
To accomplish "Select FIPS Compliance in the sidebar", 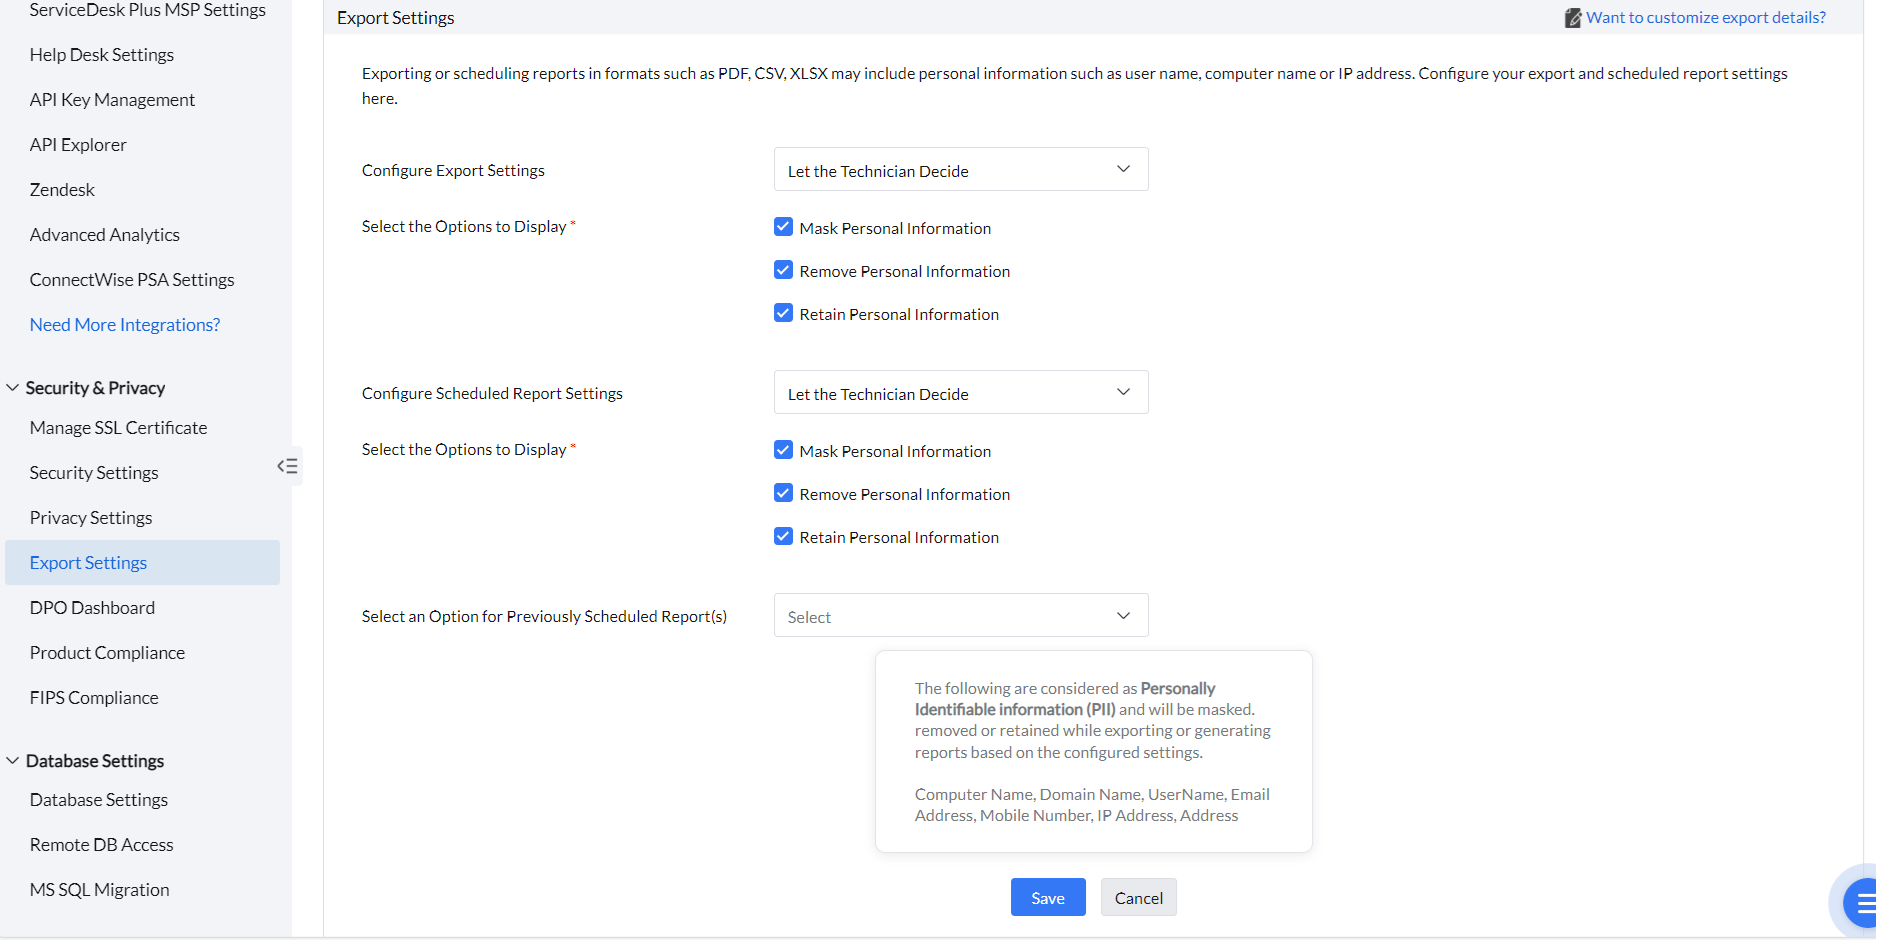I will pyautogui.click(x=94, y=698).
